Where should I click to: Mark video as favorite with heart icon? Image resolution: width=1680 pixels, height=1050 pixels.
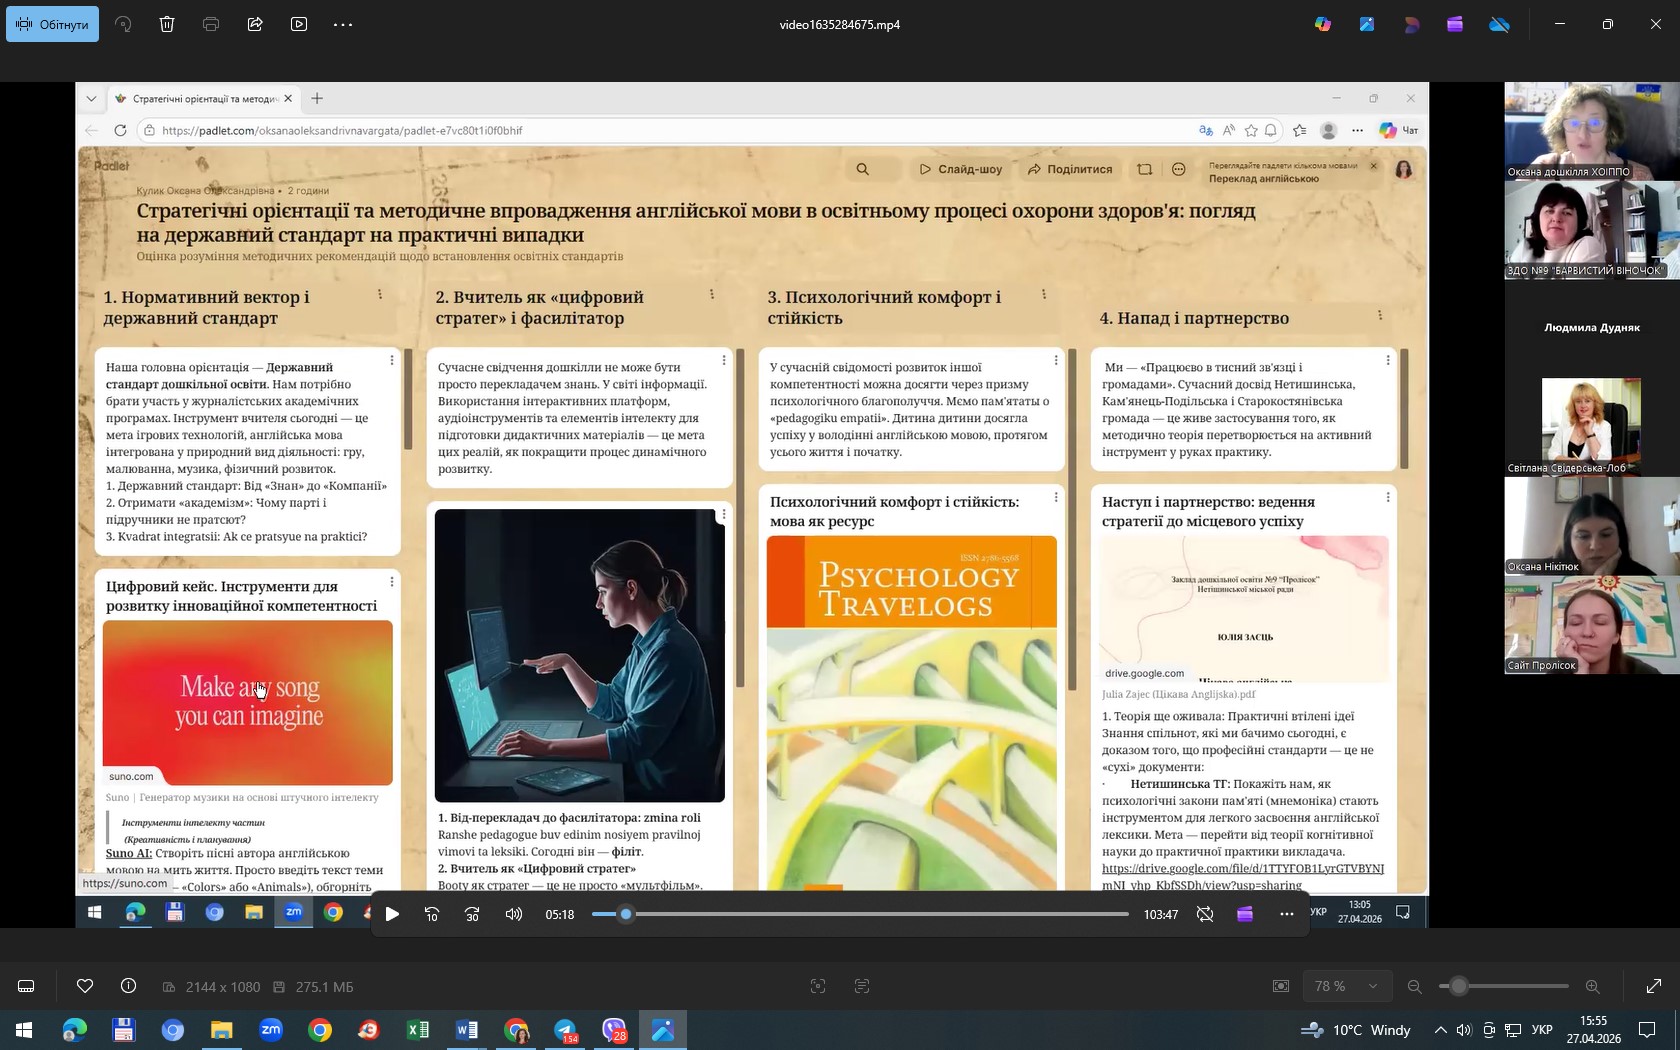point(85,987)
